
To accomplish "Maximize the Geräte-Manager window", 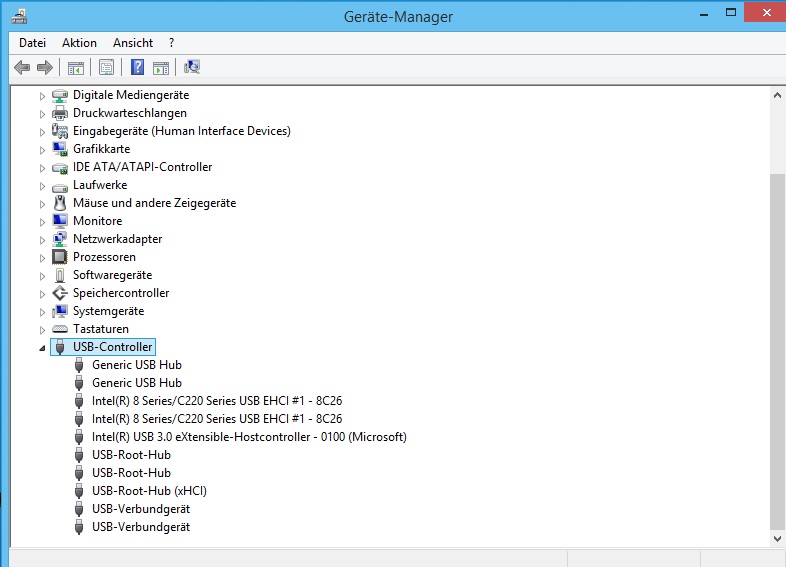I will tap(731, 13).
